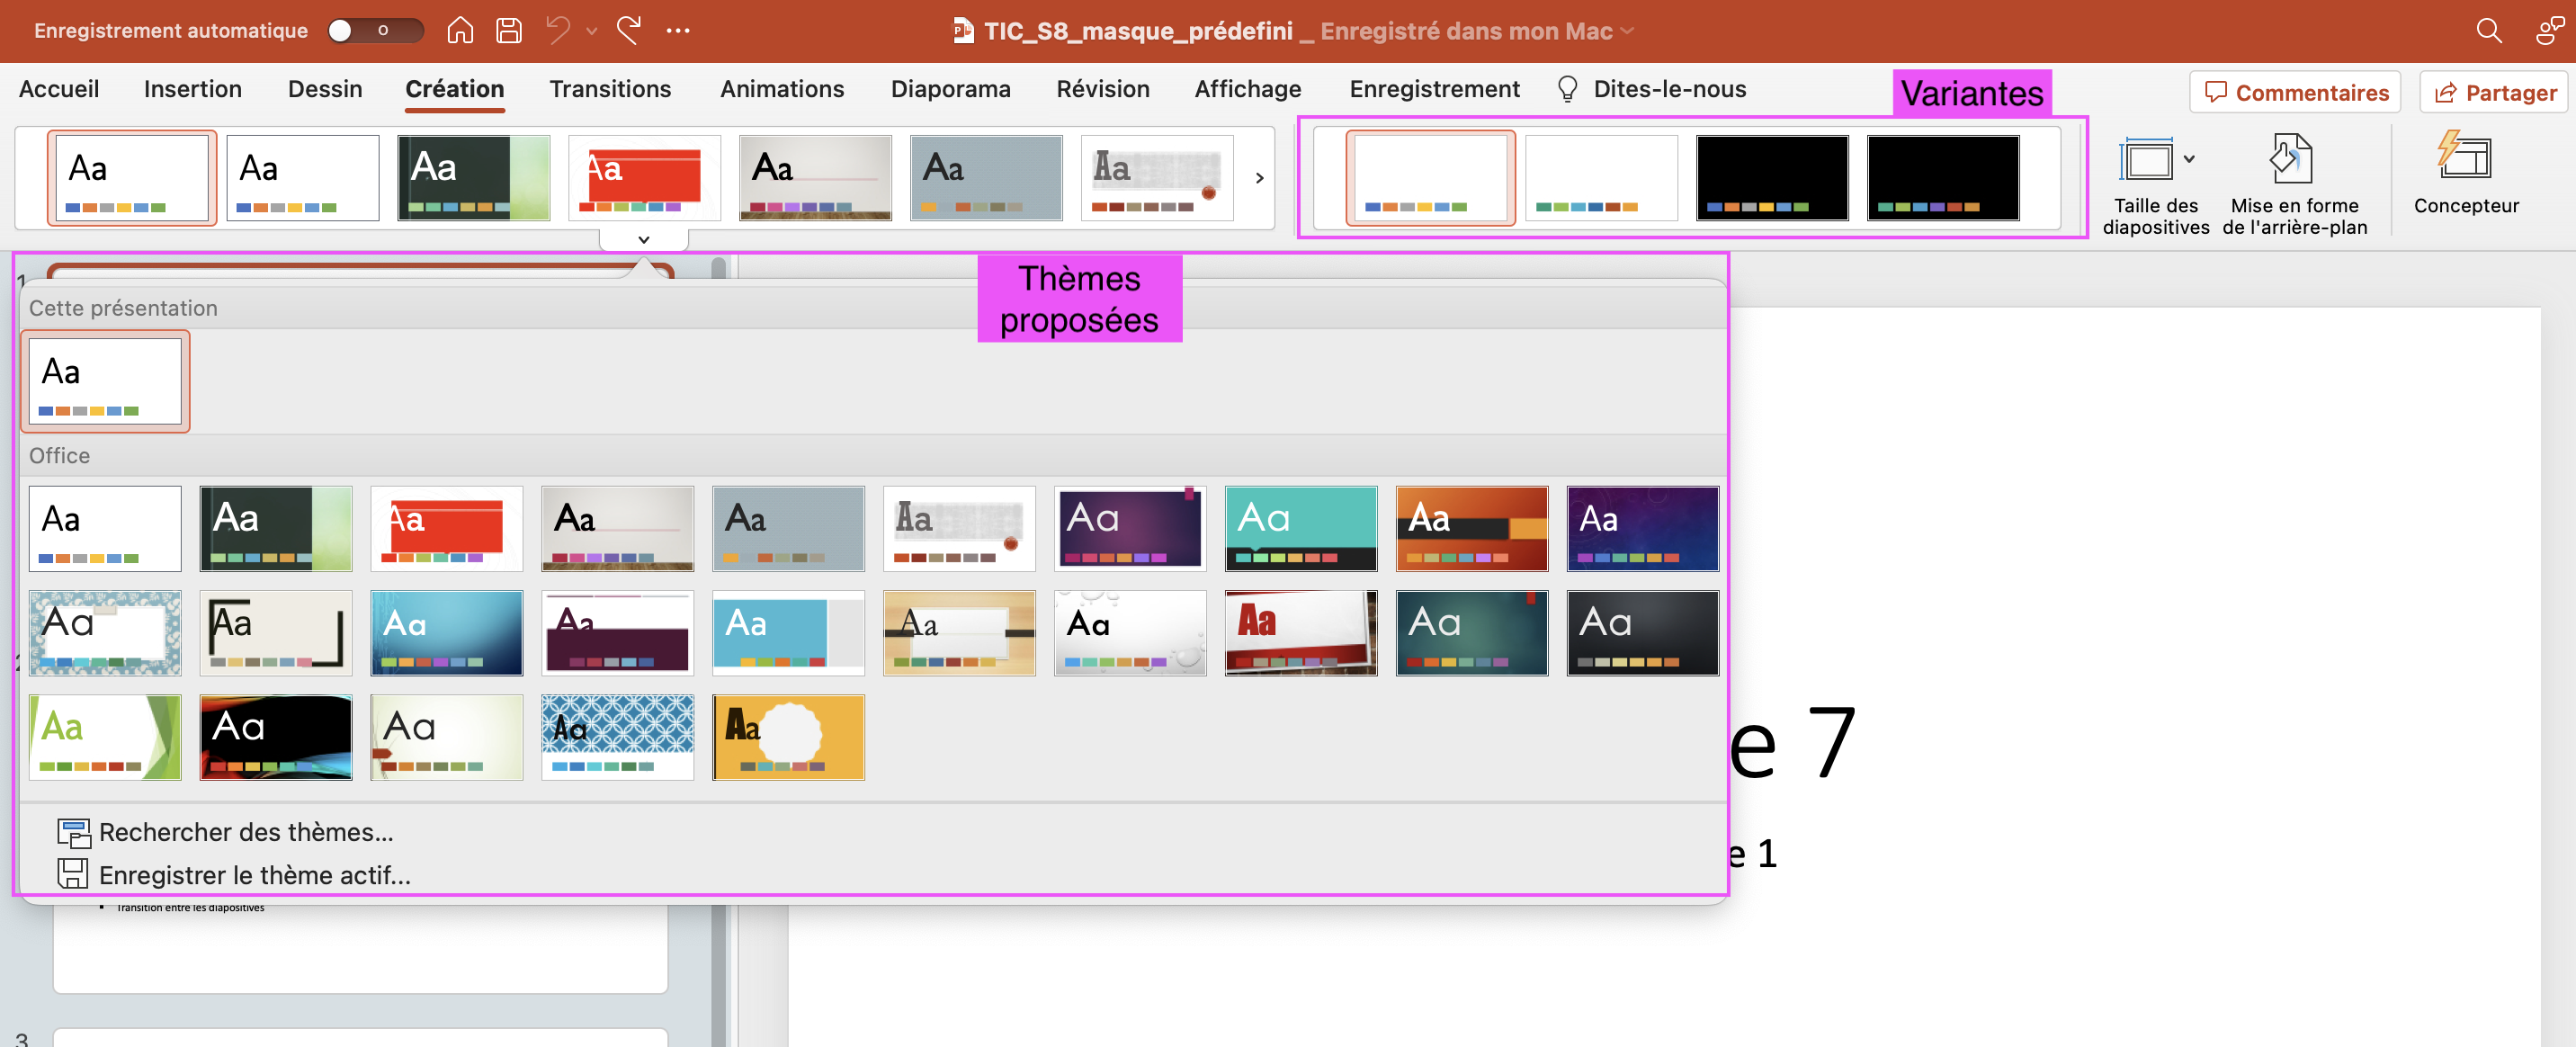2576x1047 pixels.
Task: Switch to the Insertion tab
Action: [193, 89]
